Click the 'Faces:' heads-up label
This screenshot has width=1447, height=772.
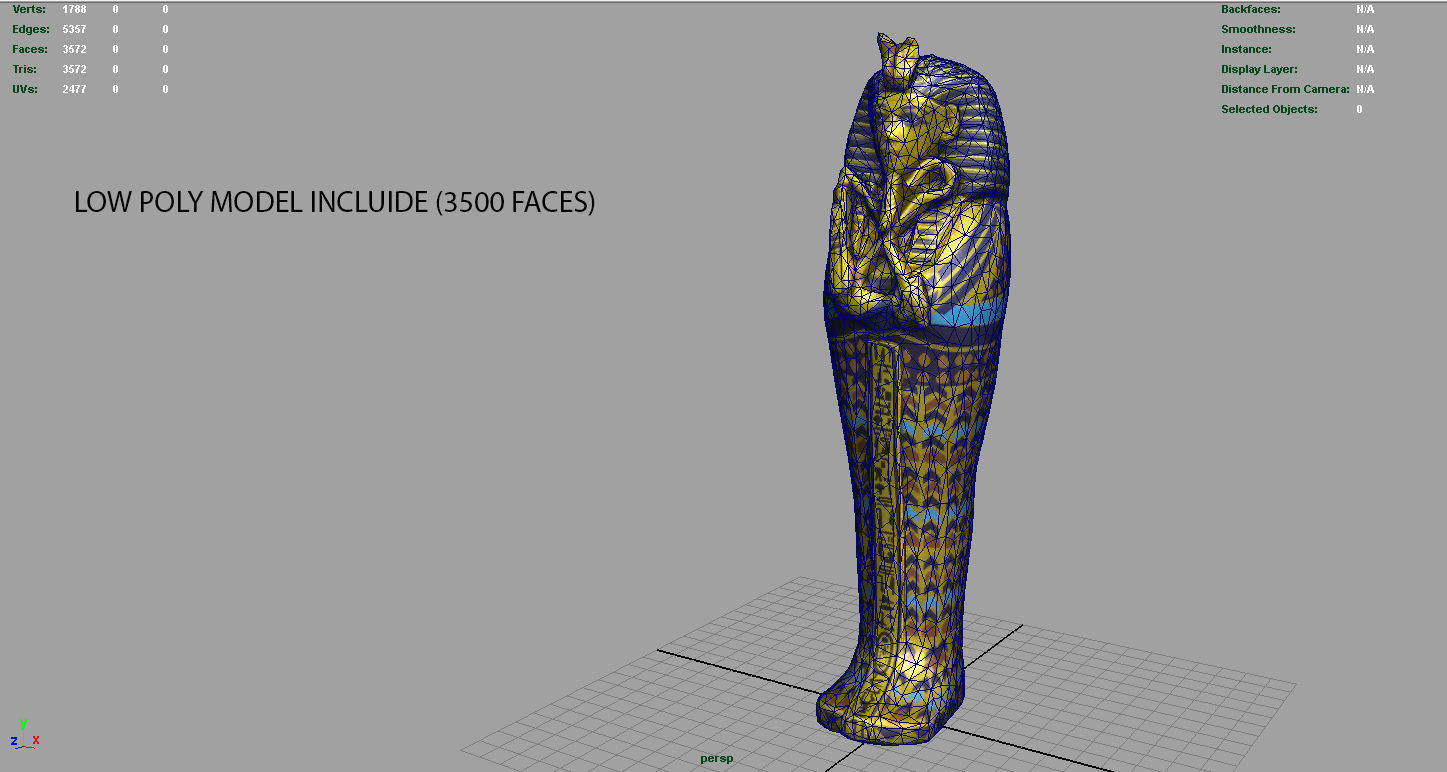(x=30, y=49)
